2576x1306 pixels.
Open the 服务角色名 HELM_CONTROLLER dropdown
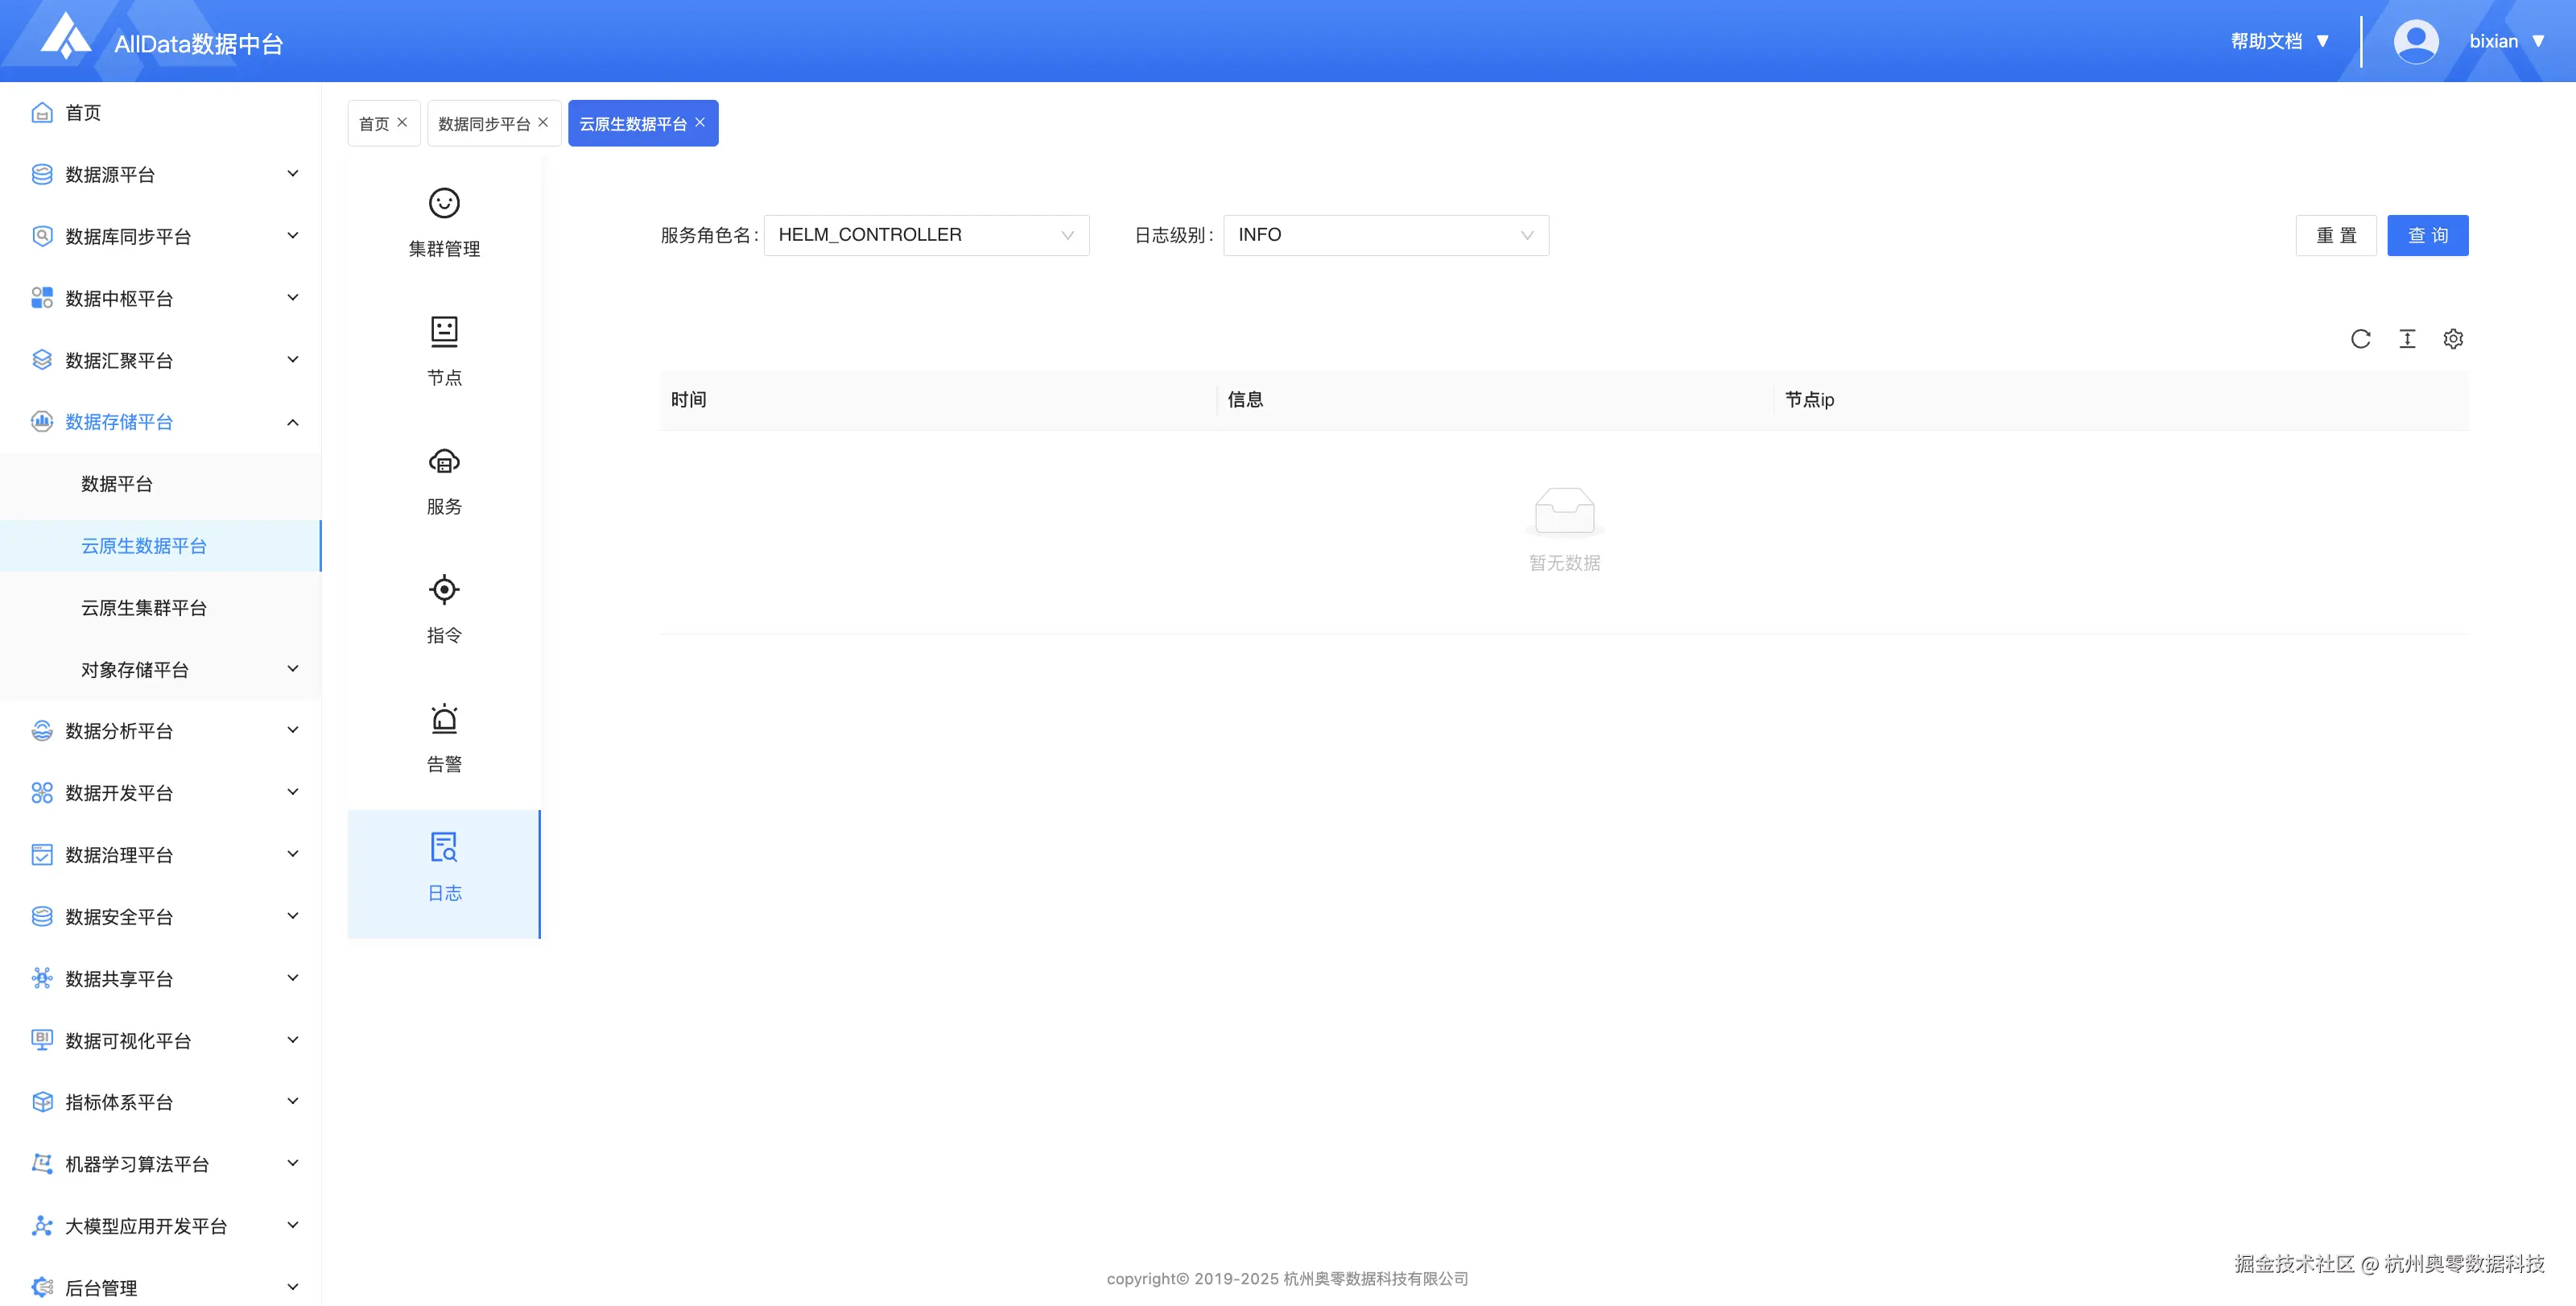click(926, 235)
